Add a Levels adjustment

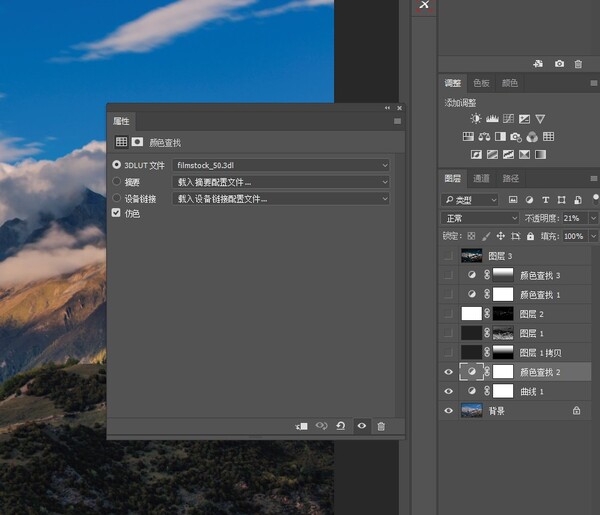[x=492, y=119]
